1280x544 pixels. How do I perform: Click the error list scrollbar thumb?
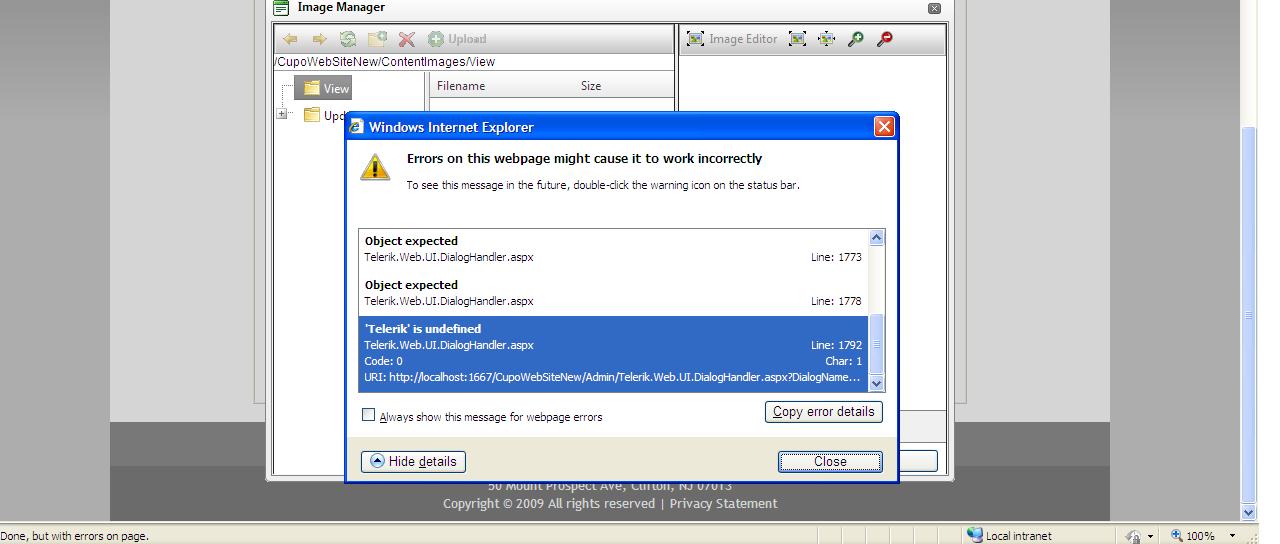click(x=877, y=344)
